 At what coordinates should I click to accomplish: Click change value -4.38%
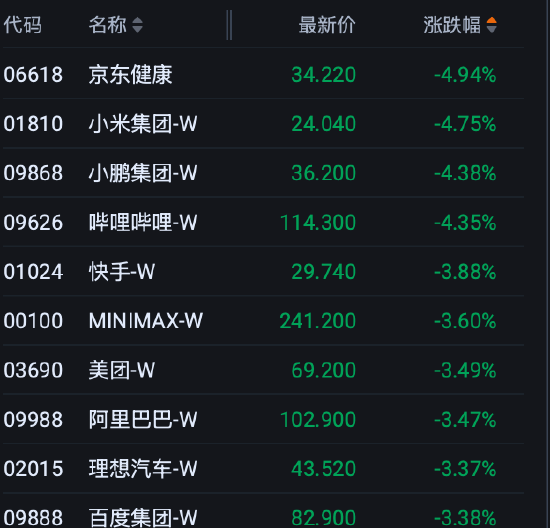click(465, 173)
